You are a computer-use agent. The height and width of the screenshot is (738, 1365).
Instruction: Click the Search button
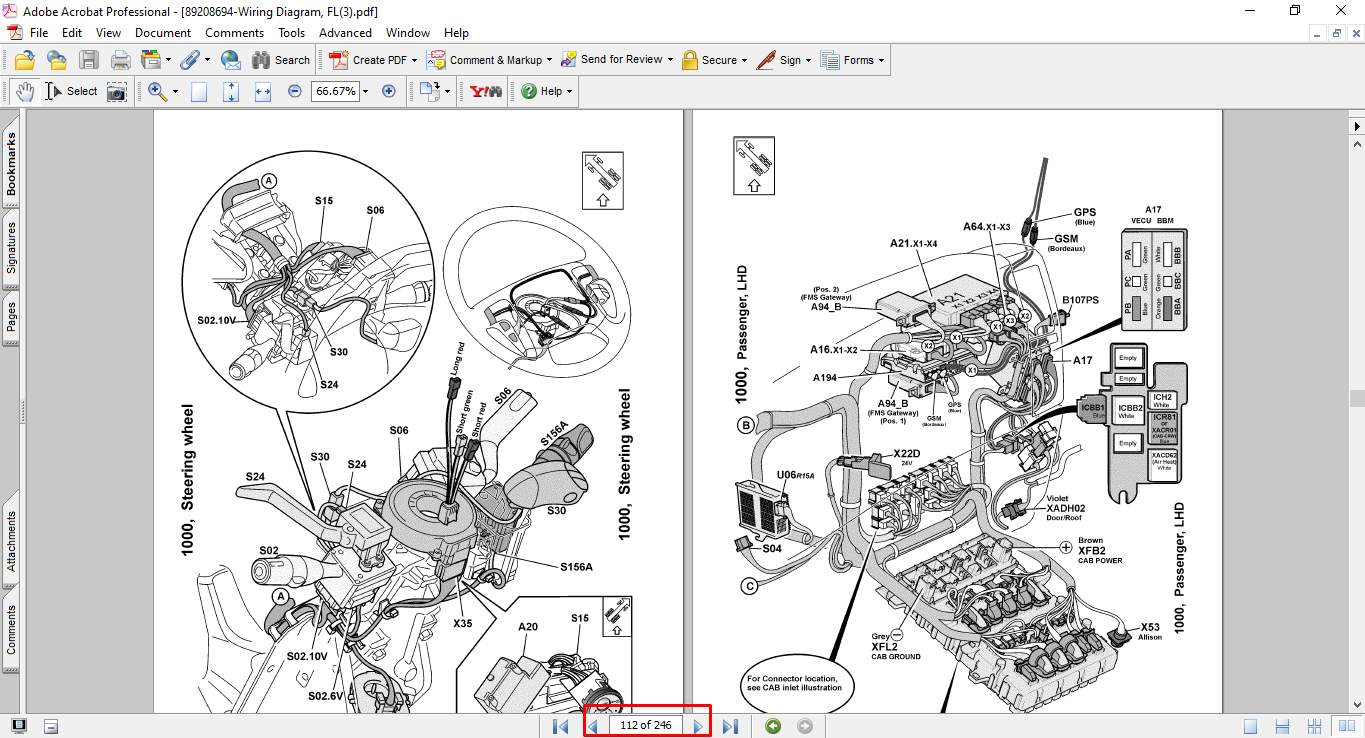pos(281,60)
